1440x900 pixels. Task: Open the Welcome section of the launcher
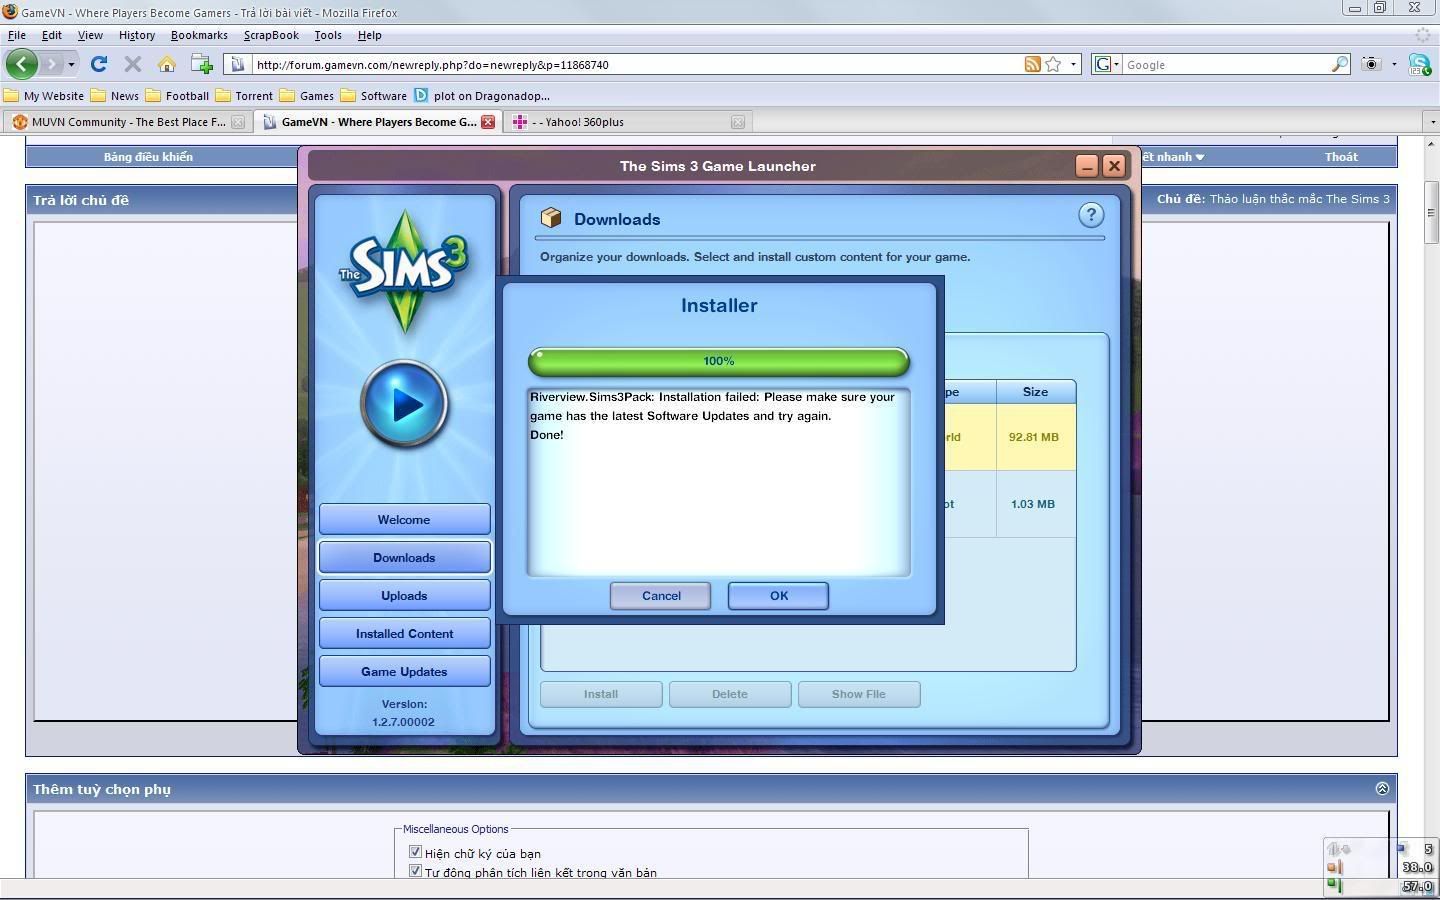[x=404, y=519]
